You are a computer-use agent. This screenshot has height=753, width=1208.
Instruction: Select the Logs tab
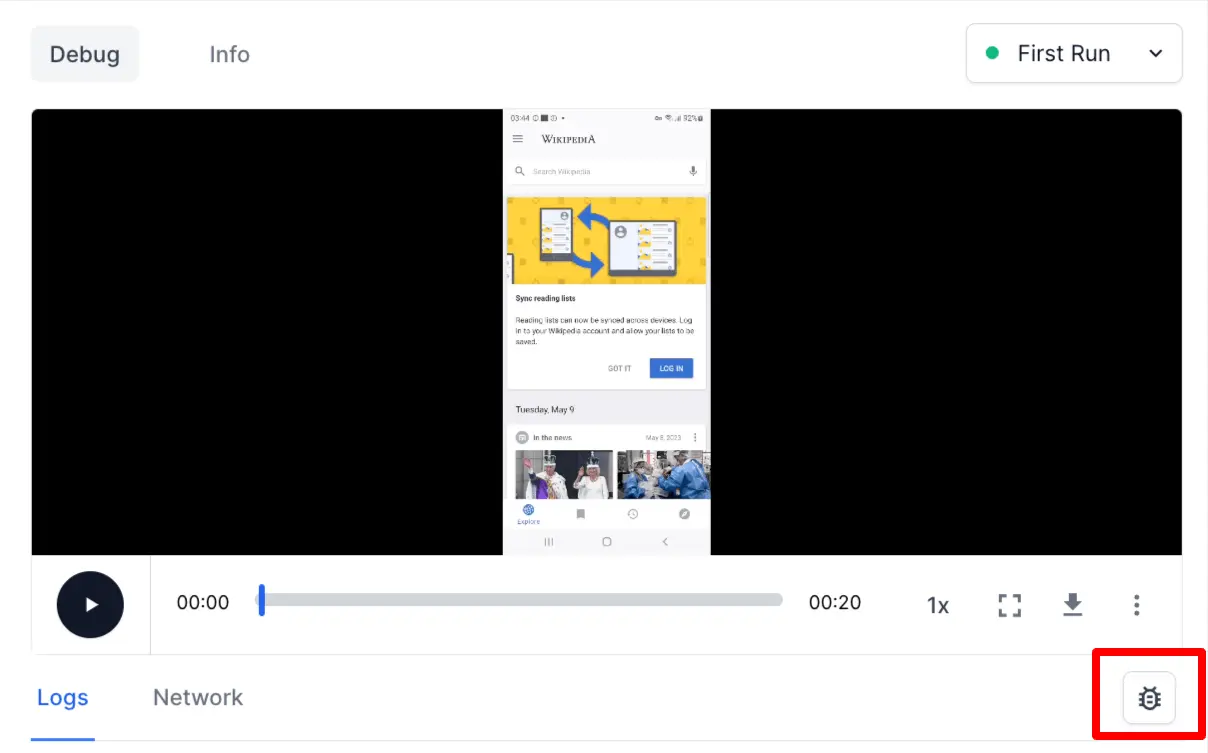click(63, 698)
